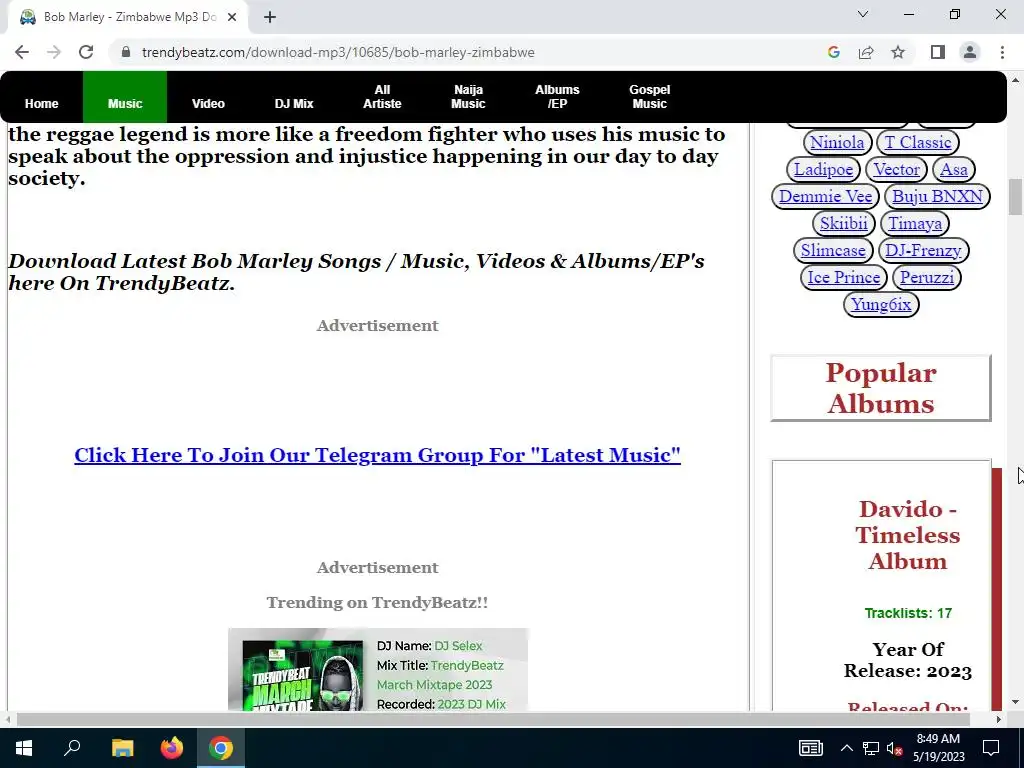Screen dimensions: 1024x768
Task: Open the Skiibii artist tag
Action: (843, 223)
